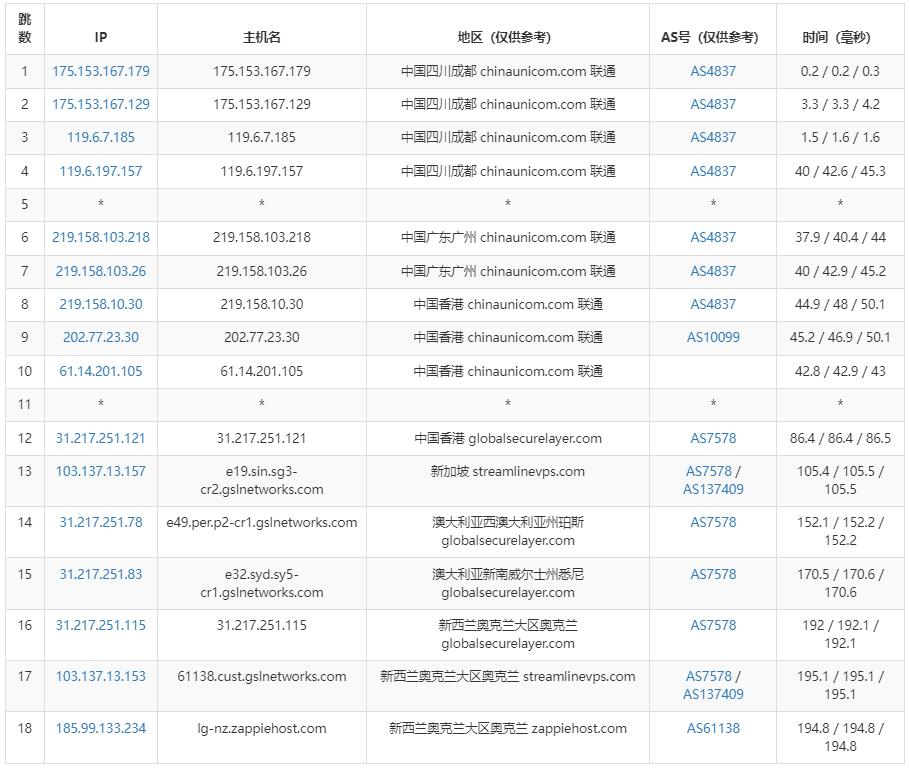
Task: Click the 119.6.7.185 IP link
Action: click(x=101, y=137)
